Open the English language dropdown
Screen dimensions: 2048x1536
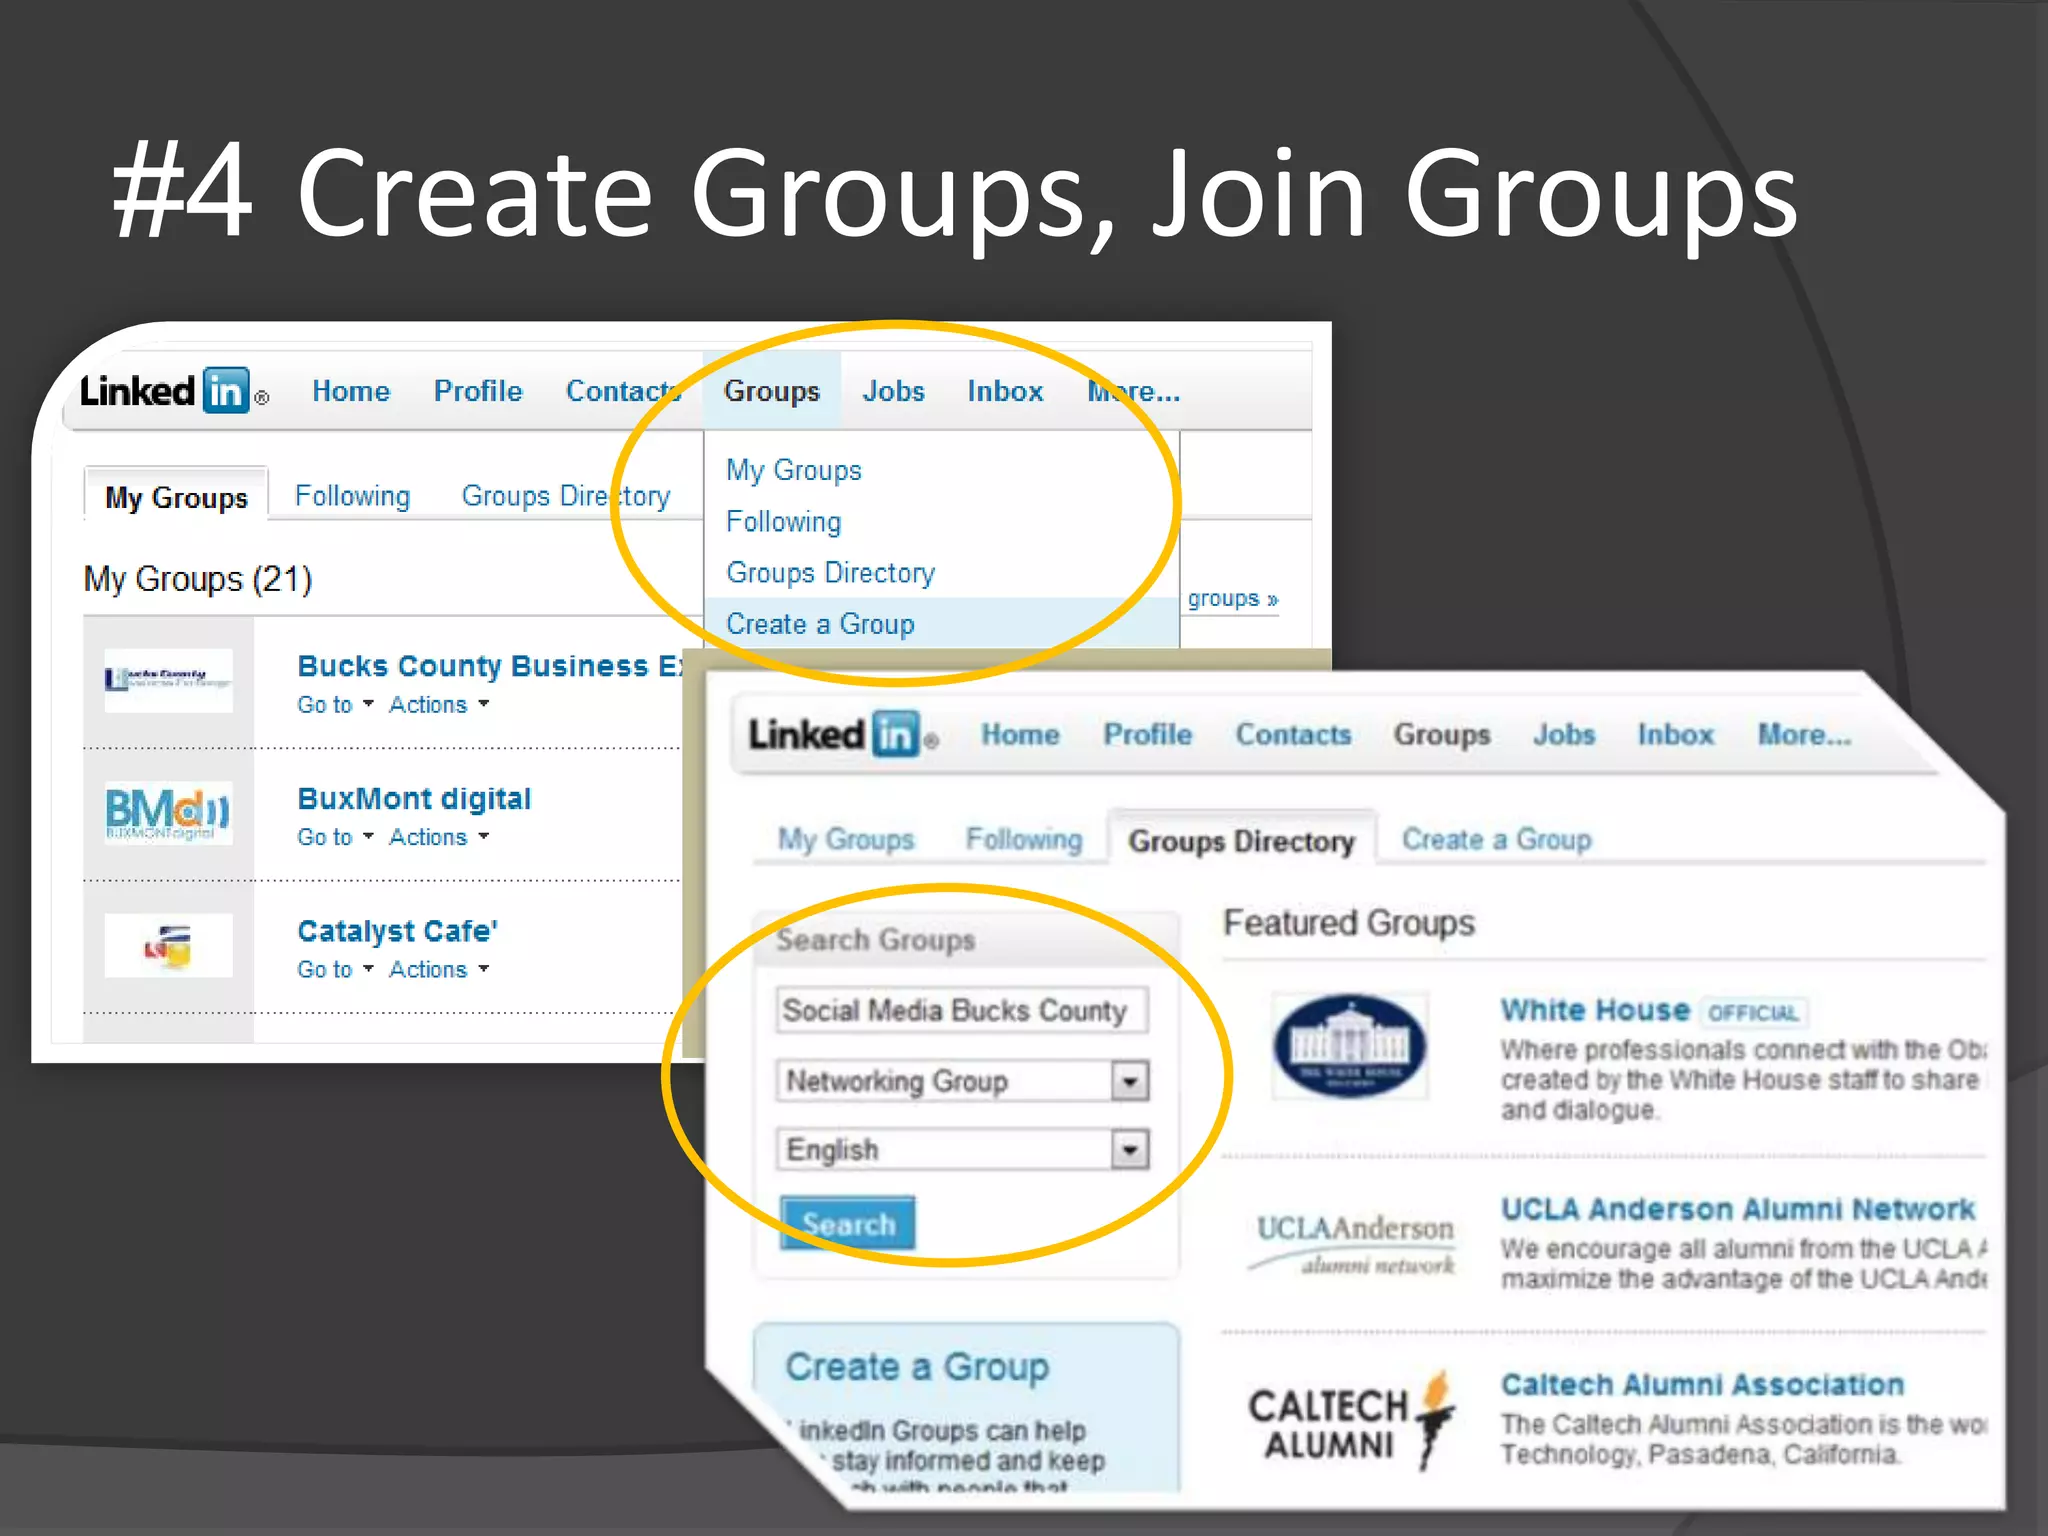pos(1130,1150)
